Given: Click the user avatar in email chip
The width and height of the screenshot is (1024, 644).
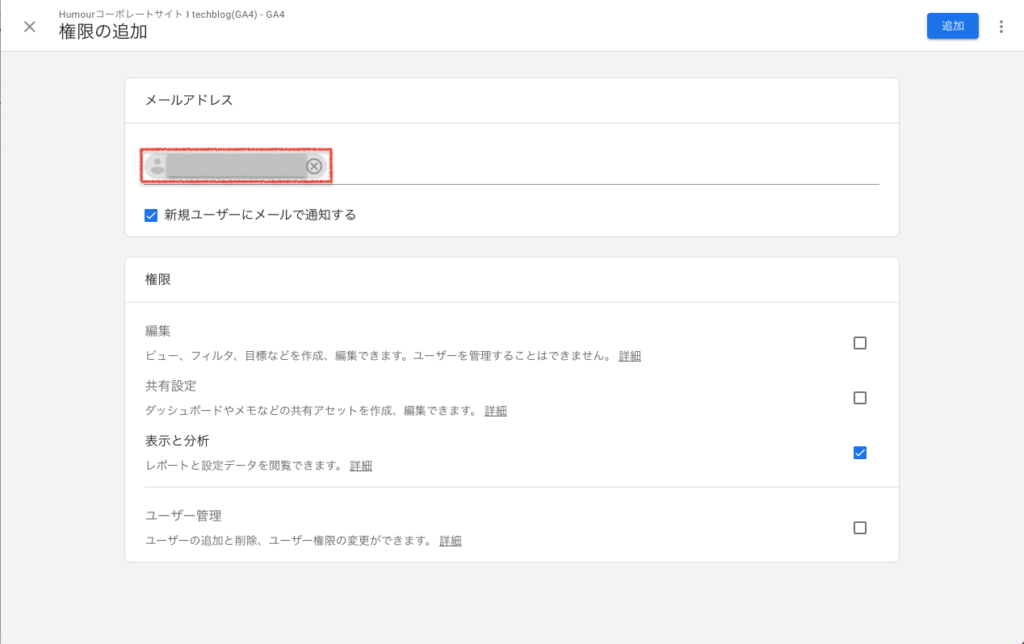Looking at the screenshot, I should pyautogui.click(x=156, y=166).
